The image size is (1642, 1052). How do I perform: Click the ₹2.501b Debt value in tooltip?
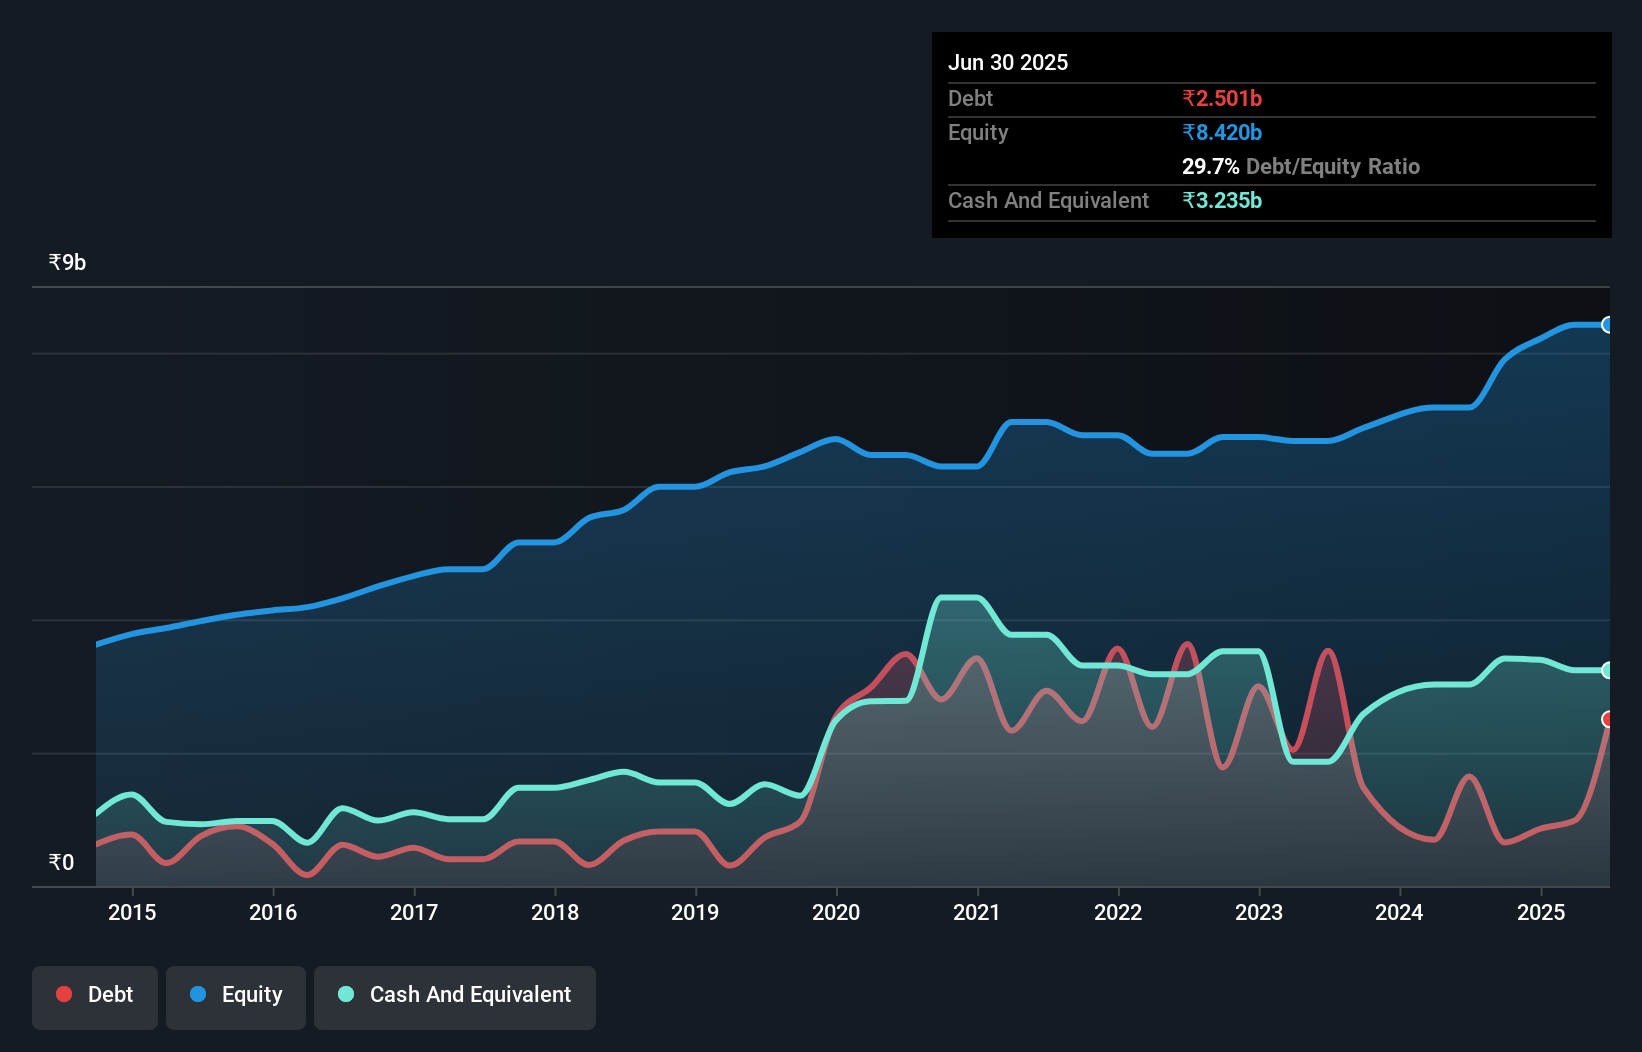pos(1222,98)
